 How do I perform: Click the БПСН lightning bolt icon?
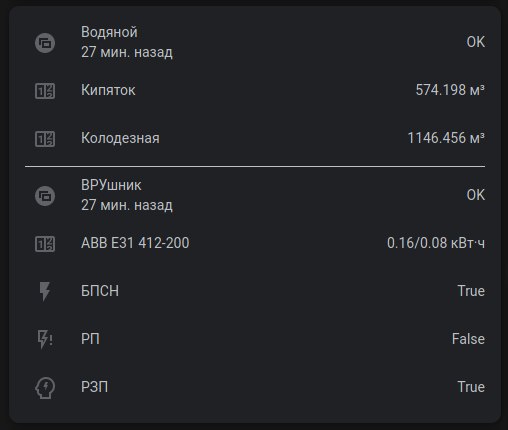tap(45, 291)
